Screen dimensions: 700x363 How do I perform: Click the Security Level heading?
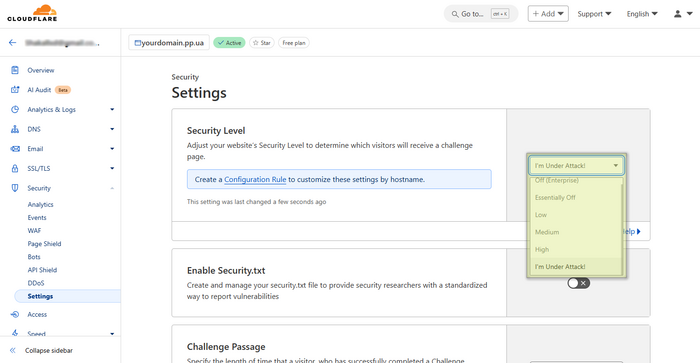click(216, 131)
